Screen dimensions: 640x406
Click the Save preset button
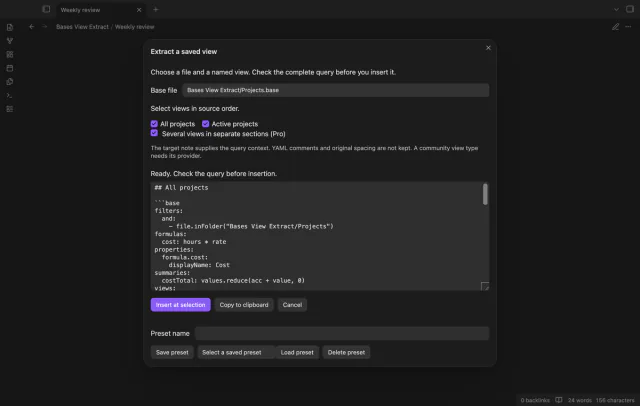(172, 352)
